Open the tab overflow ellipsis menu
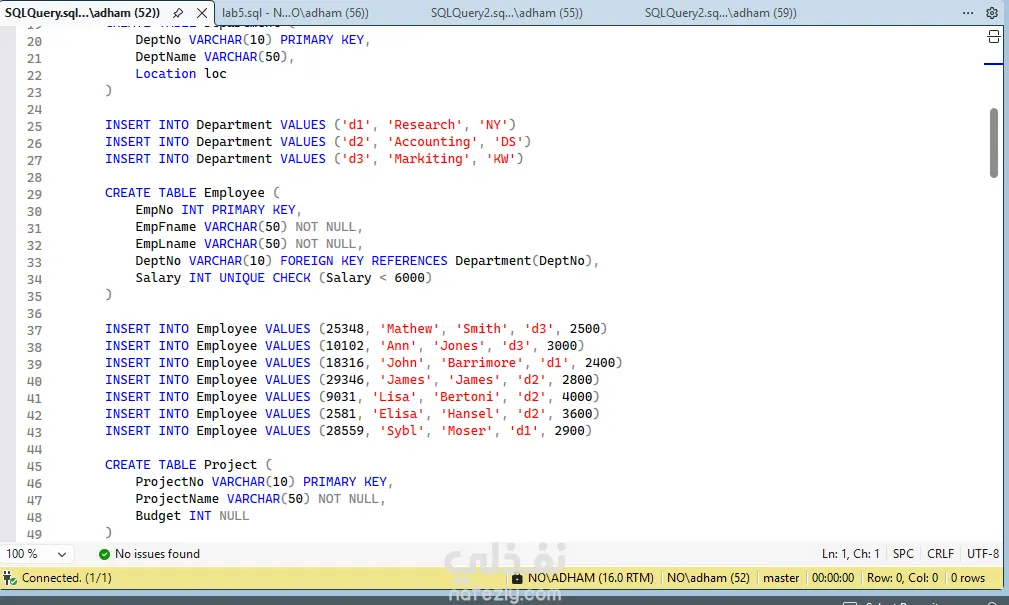 click(x=968, y=13)
